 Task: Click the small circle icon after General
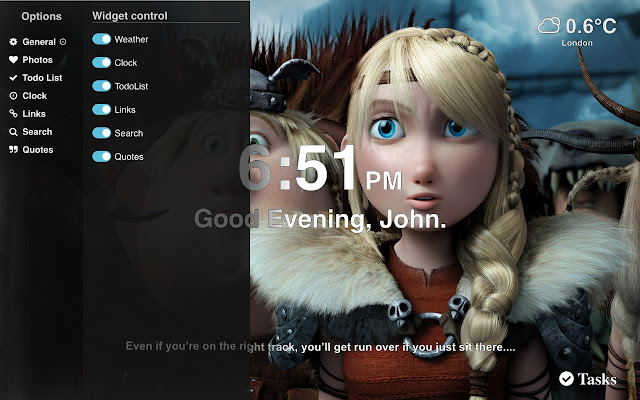coord(63,42)
